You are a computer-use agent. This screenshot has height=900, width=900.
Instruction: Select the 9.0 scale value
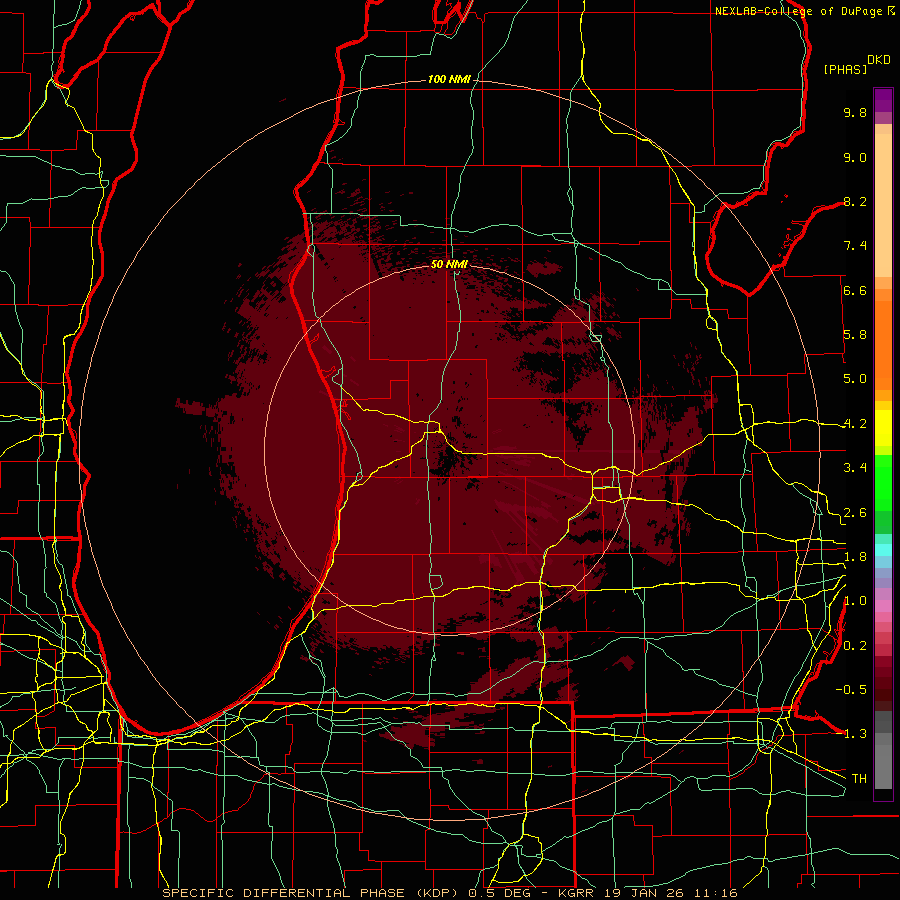pyautogui.click(x=855, y=157)
